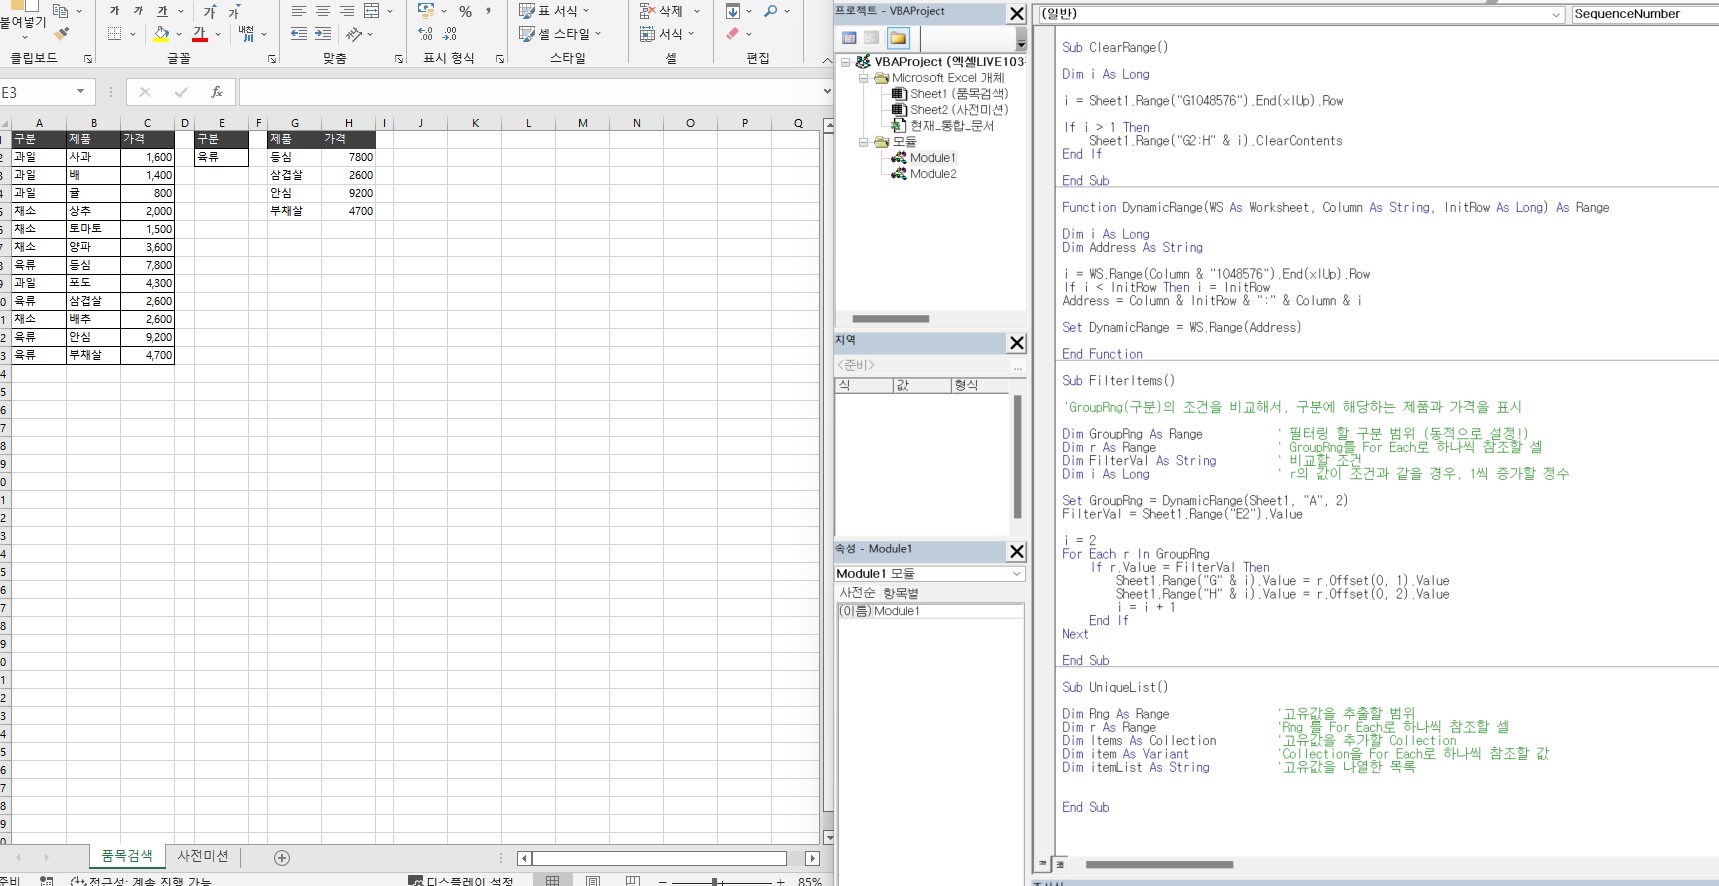Collapse the 모듈 folder node
The image size is (1719, 886).
(x=864, y=142)
